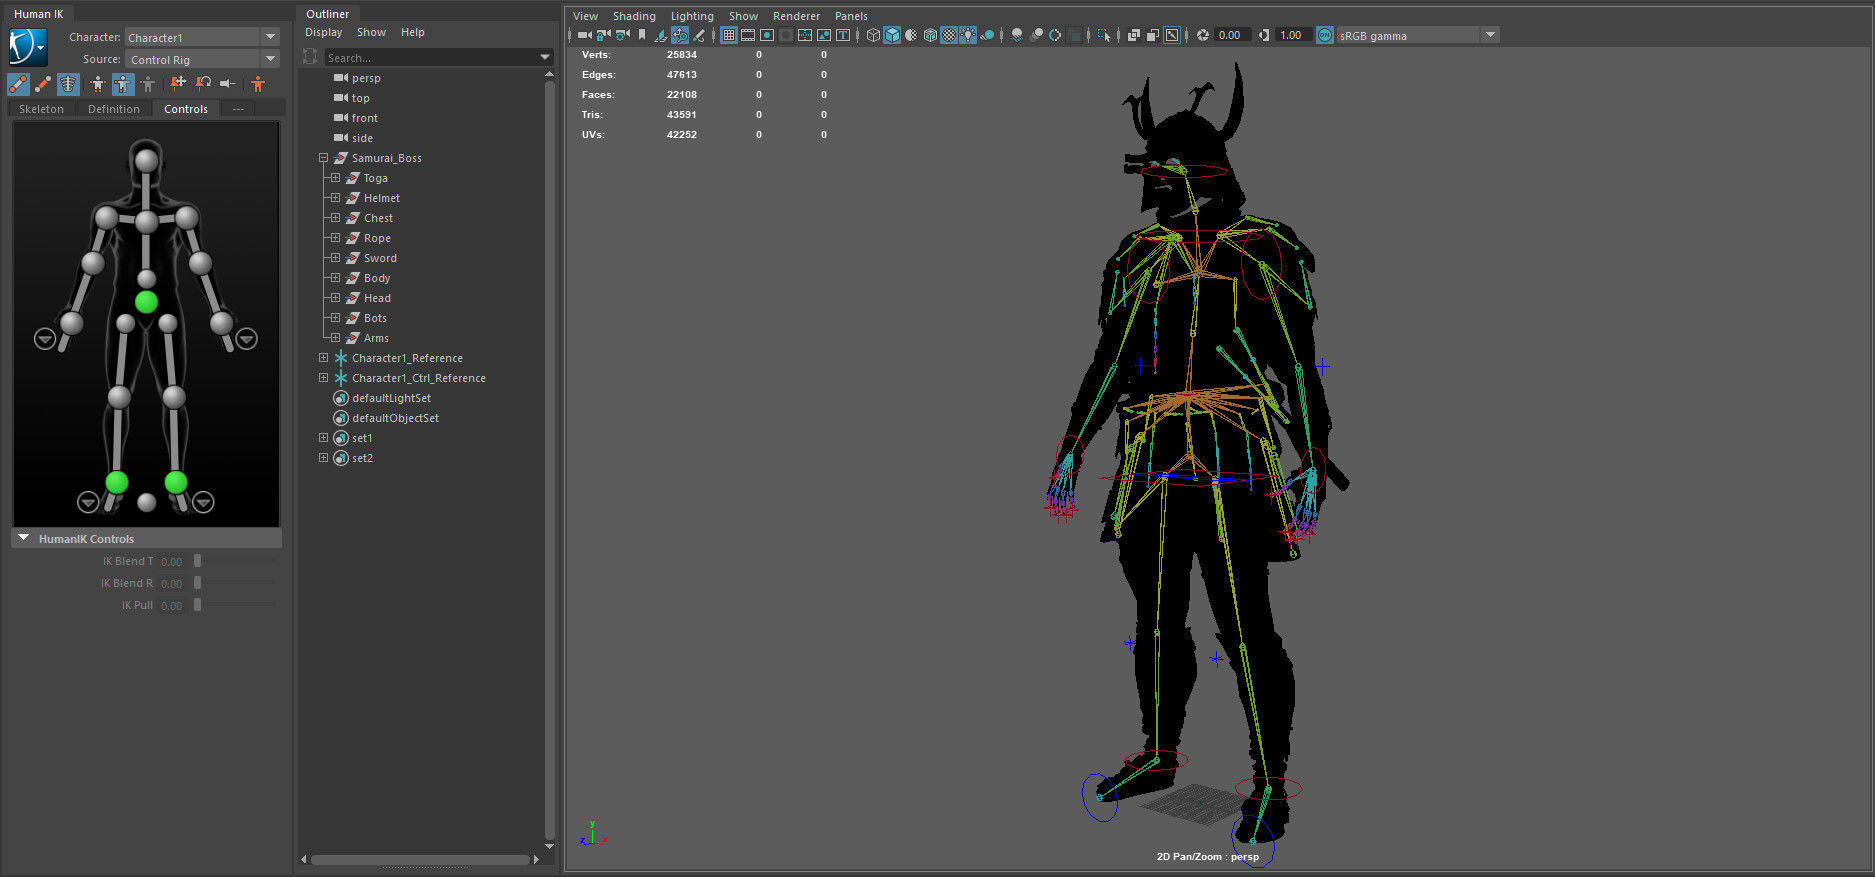The height and width of the screenshot is (877, 1875).
Task: Open the sRGB gamma dropdown
Action: [x=1491, y=35]
